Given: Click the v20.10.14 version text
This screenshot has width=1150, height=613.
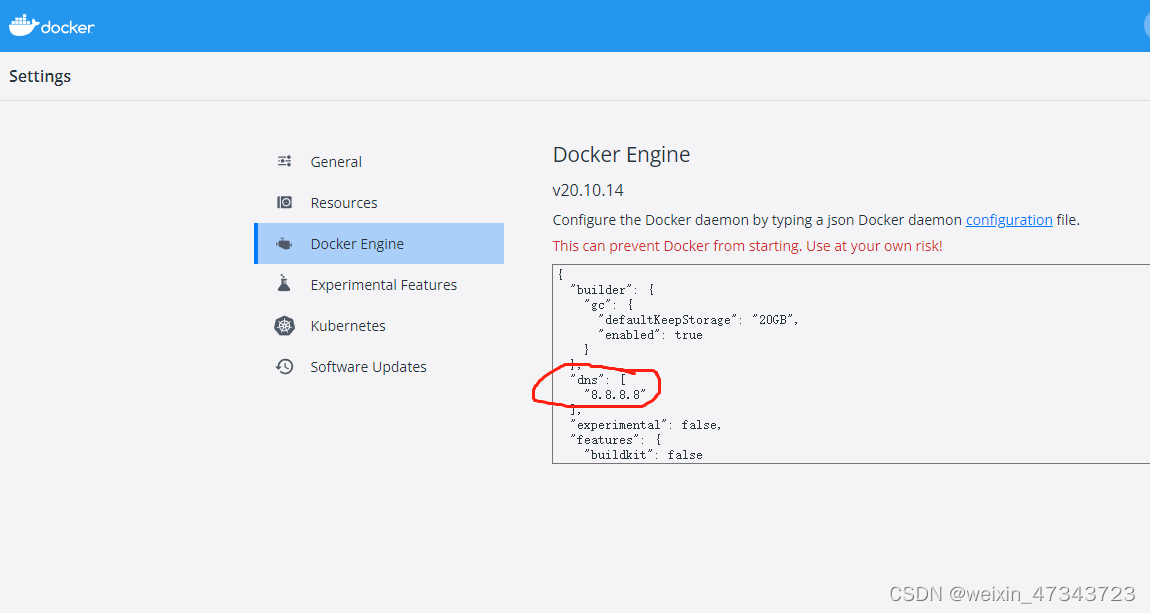Looking at the screenshot, I should pos(588,191).
